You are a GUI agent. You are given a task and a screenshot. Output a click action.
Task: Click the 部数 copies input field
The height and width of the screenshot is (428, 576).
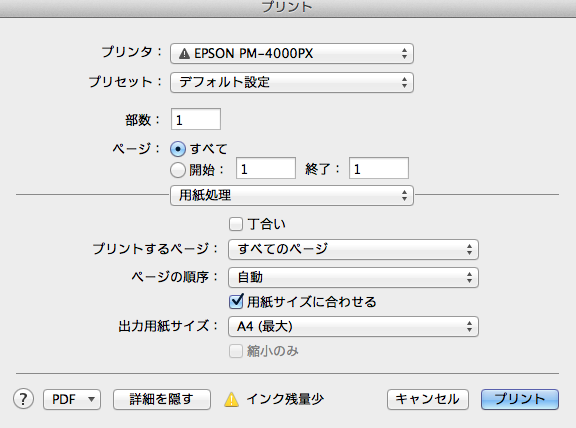pos(196,119)
